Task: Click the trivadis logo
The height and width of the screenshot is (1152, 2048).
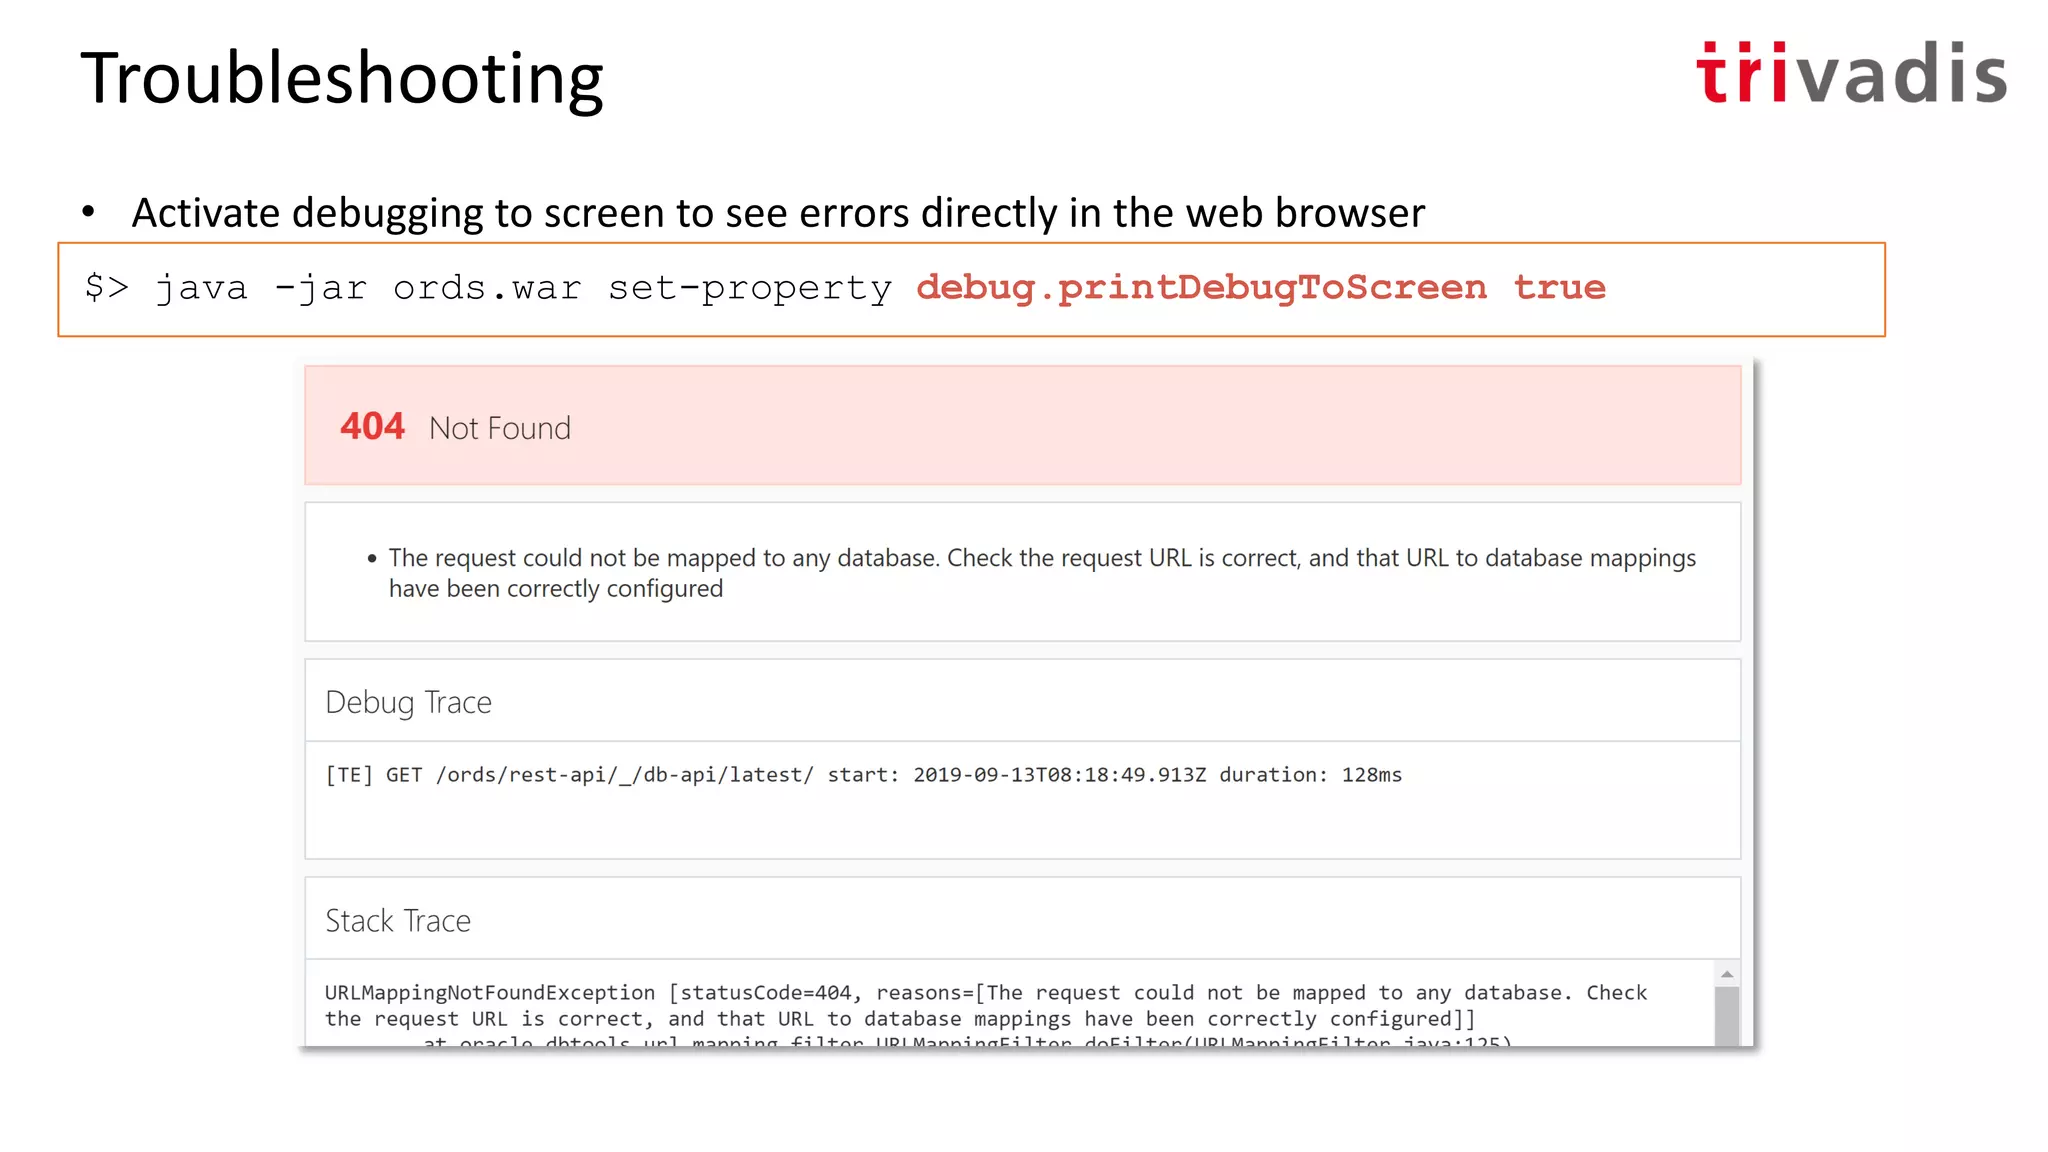Action: pos(1851,73)
